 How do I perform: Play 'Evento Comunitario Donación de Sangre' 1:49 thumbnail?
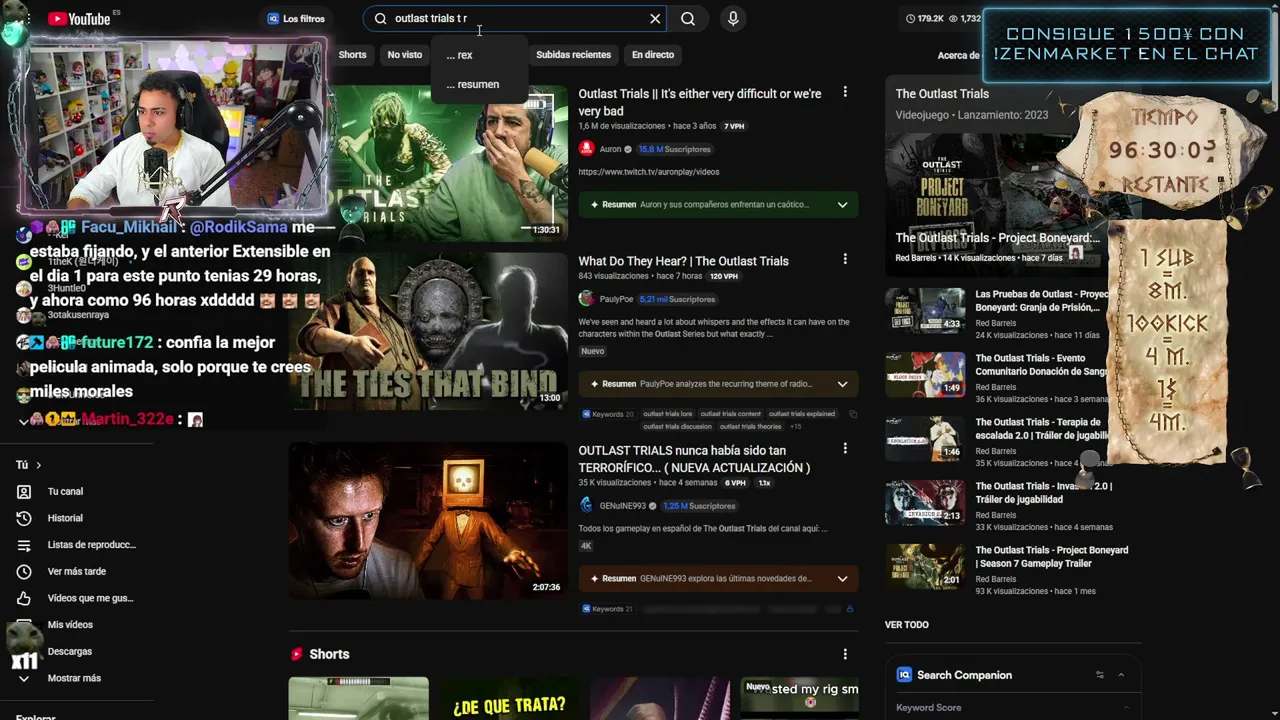[x=925, y=374]
